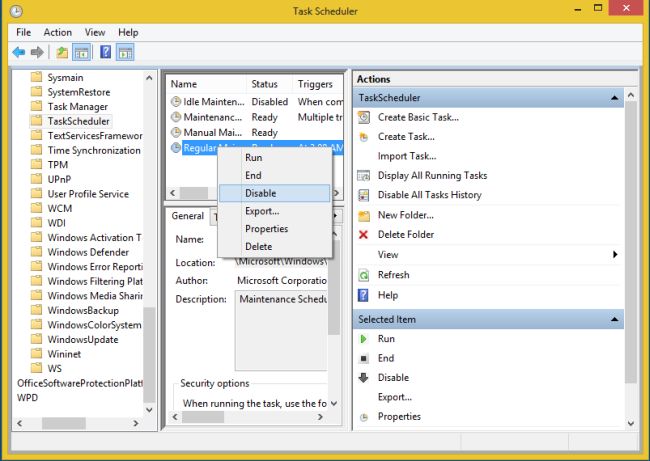Screen dimensions: 650x461
Task: Sort tasks by the Triggers column header
Action: pyautogui.click(x=318, y=84)
